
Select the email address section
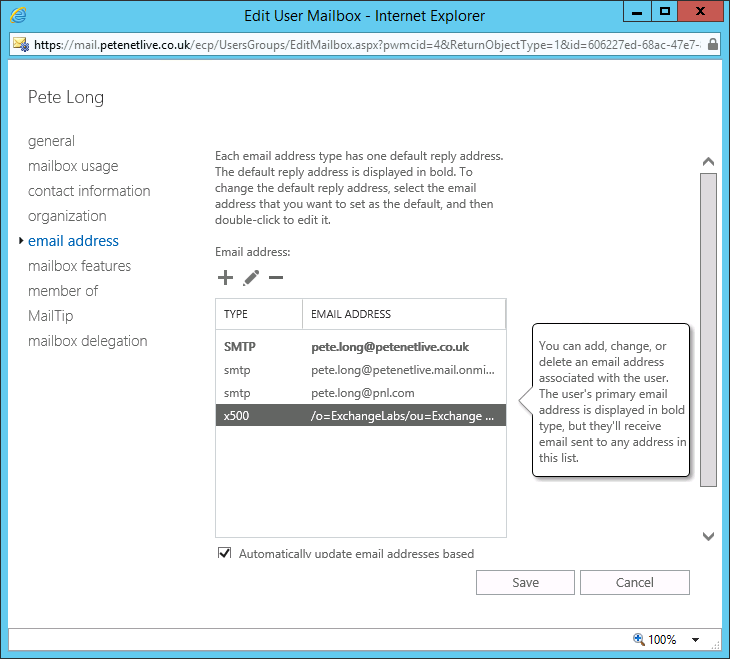pos(73,241)
